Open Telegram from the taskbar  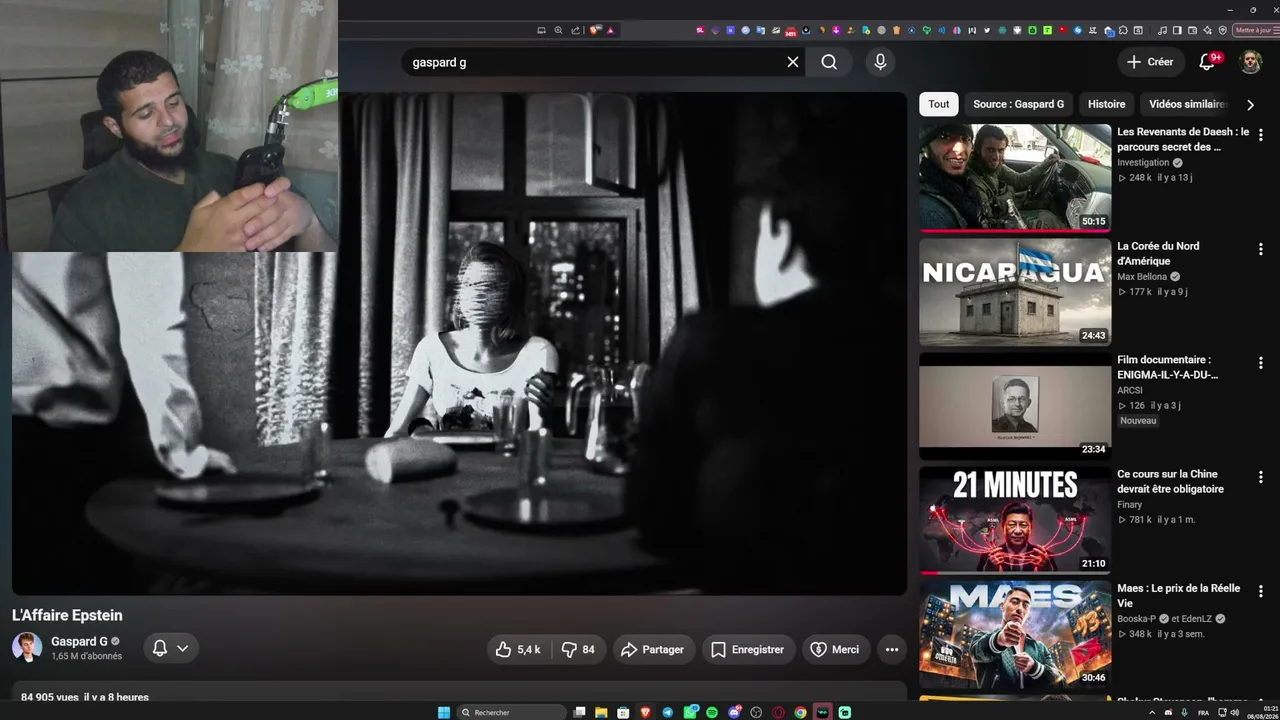(x=668, y=712)
